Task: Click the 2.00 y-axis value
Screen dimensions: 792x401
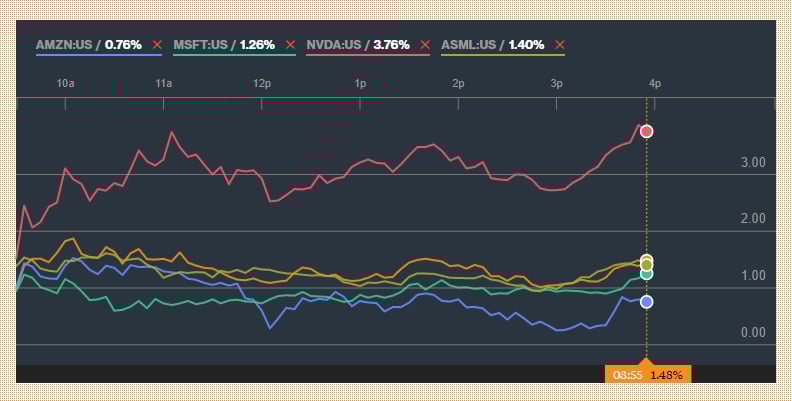Action: [x=753, y=219]
